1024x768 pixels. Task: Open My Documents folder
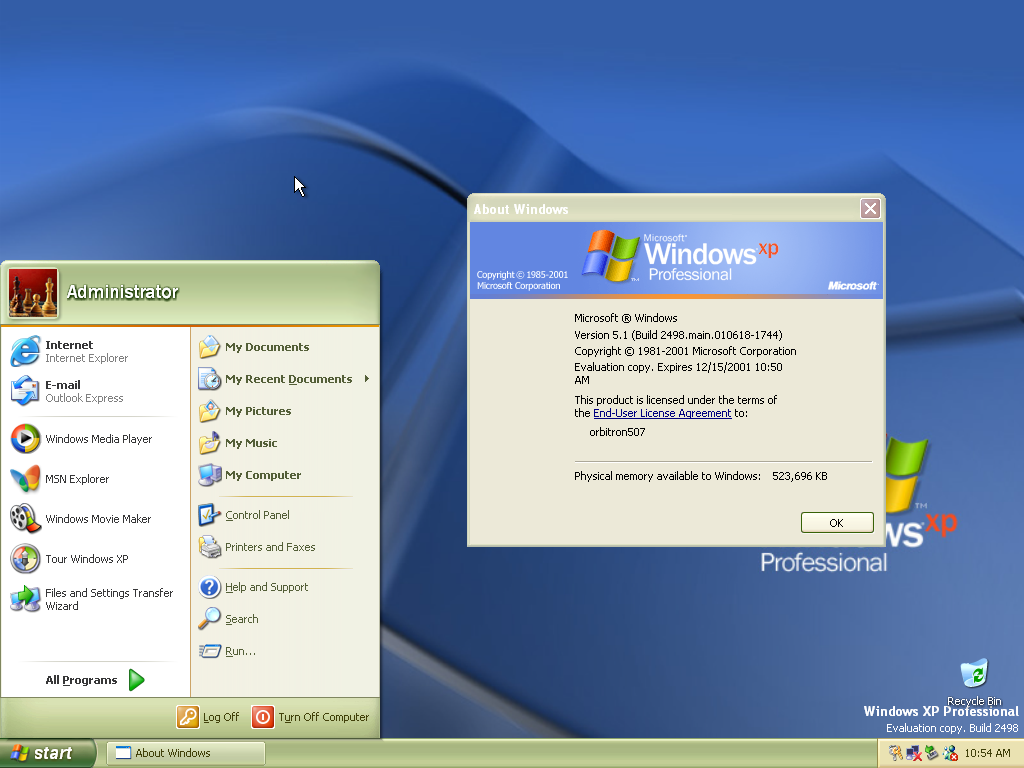[x=285, y=347]
